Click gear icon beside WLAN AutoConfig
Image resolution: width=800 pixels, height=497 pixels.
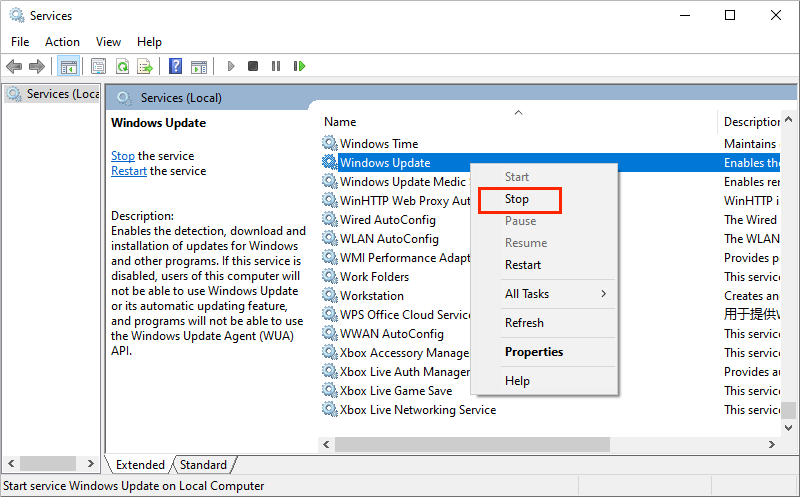tap(330, 238)
